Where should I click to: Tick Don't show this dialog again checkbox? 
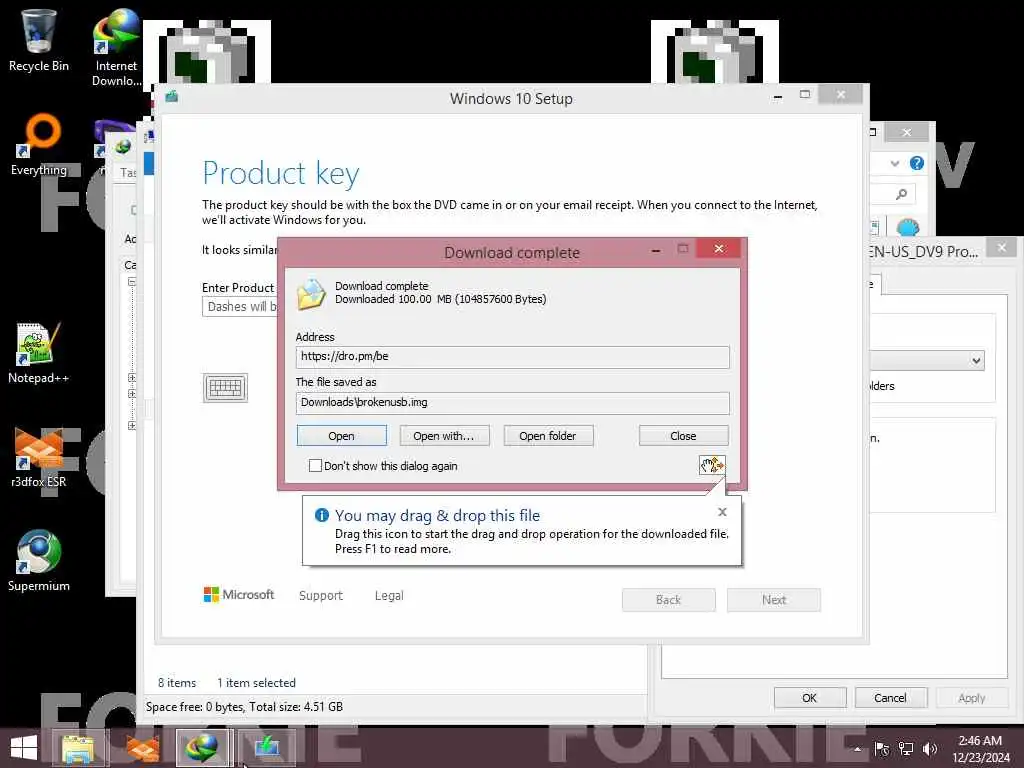tap(315, 466)
